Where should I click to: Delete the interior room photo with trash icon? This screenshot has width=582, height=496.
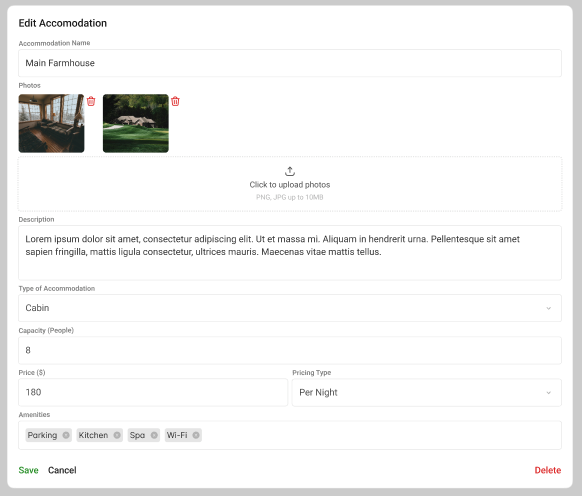point(91,101)
